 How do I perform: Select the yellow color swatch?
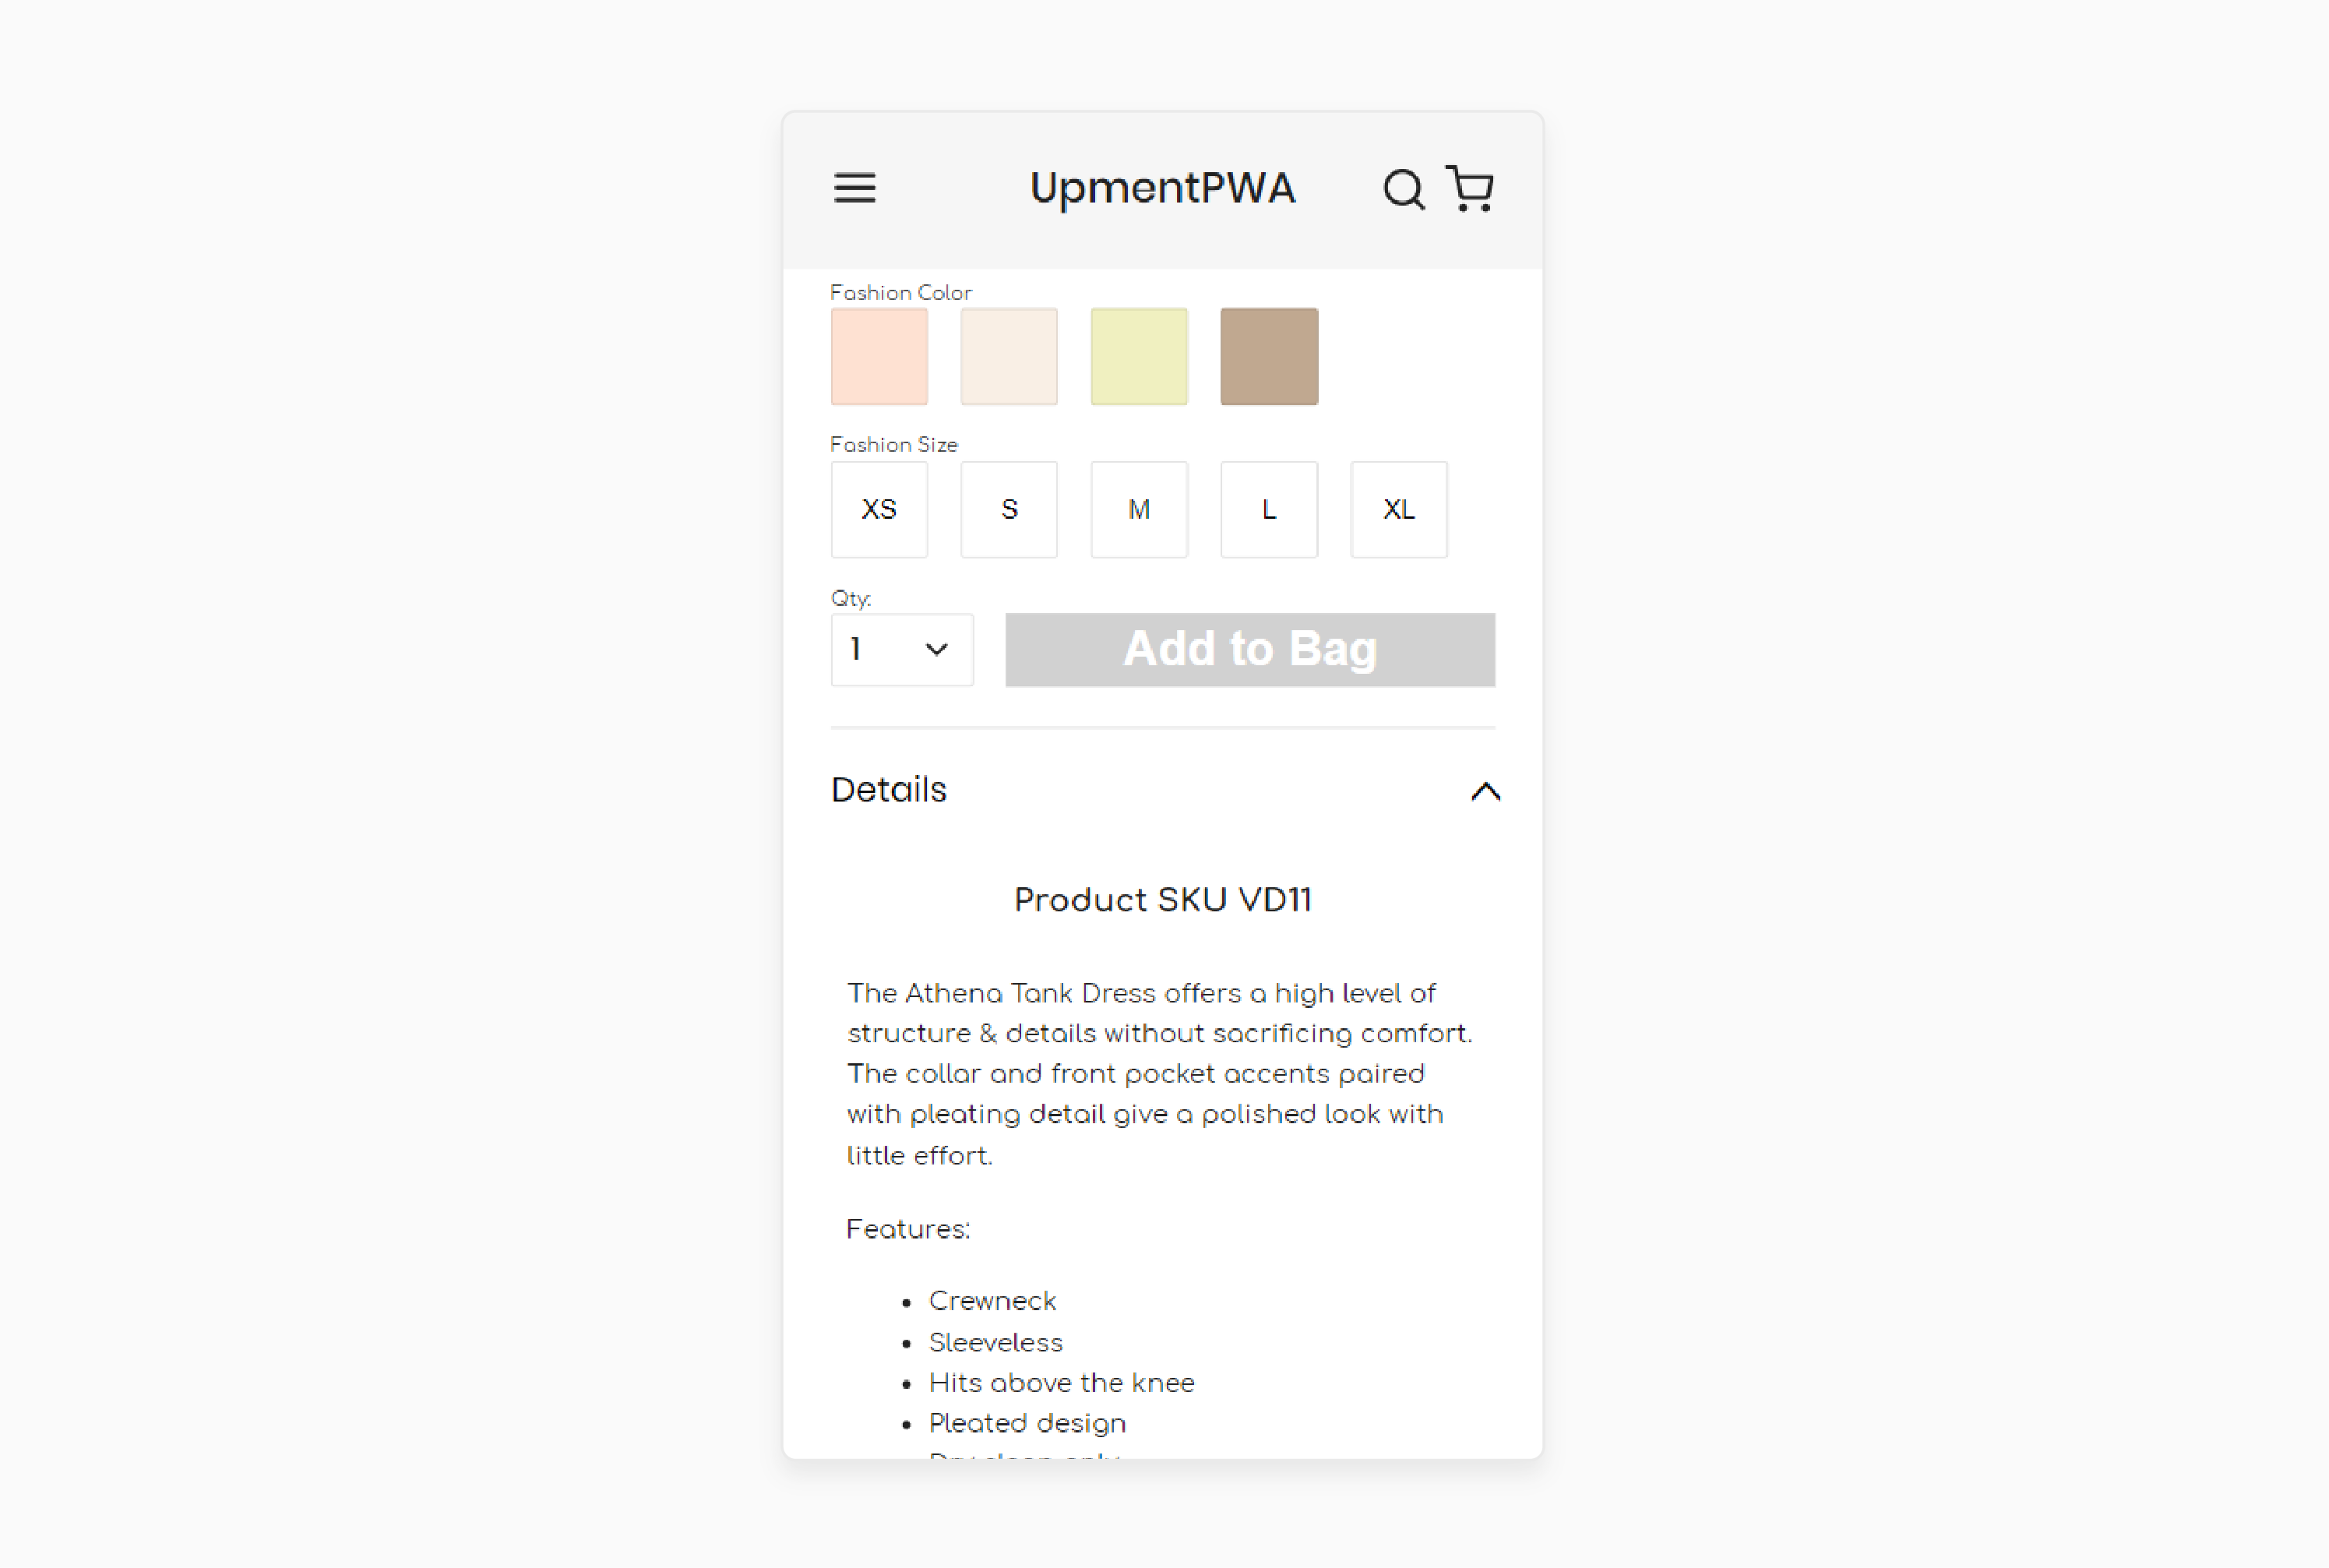(1139, 355)
